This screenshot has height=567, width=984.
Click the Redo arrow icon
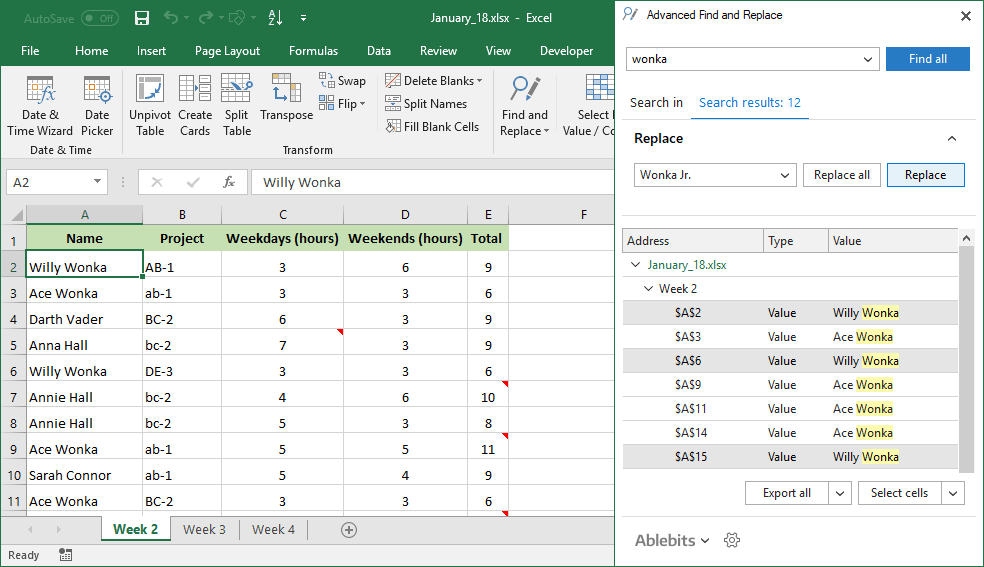pos(205,18)
